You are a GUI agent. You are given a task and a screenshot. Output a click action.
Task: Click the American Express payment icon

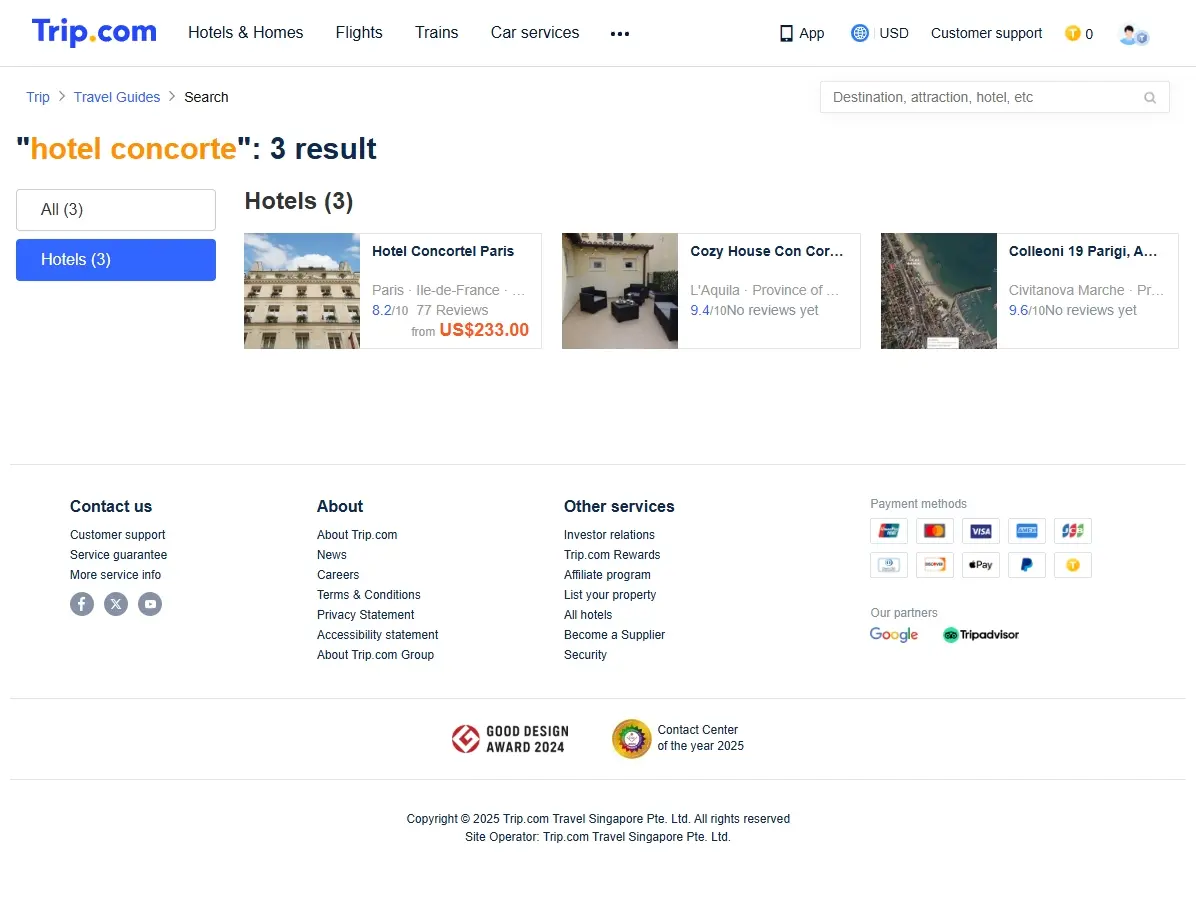1027,531
